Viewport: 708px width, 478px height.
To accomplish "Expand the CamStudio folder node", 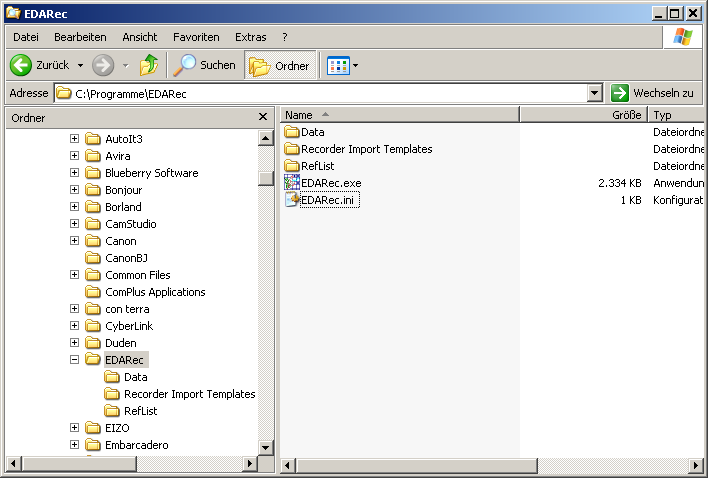I will pos(75,224).
